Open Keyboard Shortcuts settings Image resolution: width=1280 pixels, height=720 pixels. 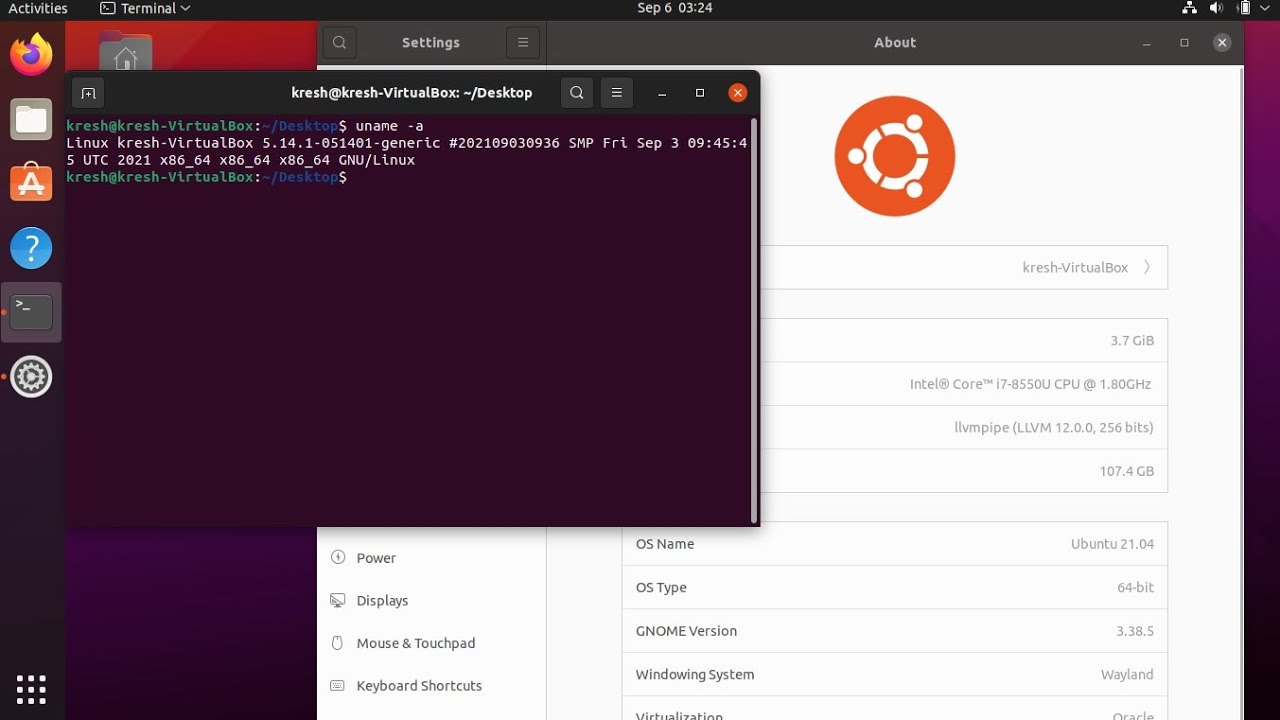[x=431, y=686]
